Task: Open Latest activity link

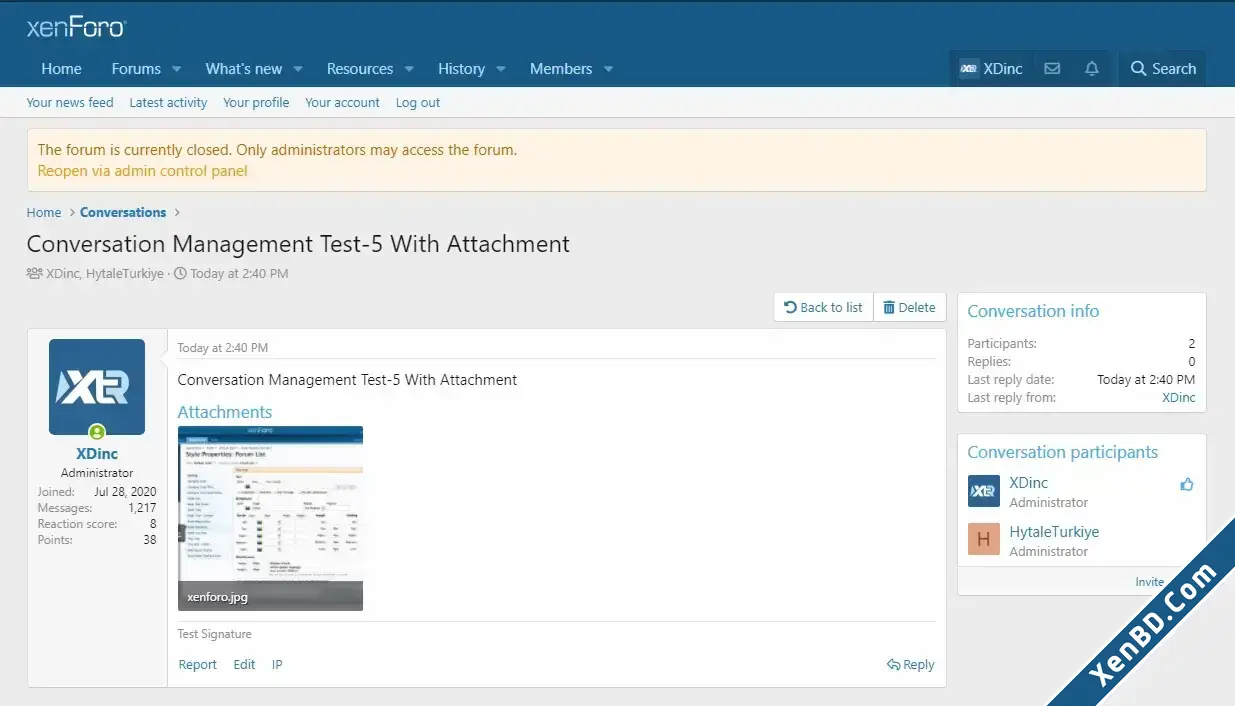Action: point(168,103)
